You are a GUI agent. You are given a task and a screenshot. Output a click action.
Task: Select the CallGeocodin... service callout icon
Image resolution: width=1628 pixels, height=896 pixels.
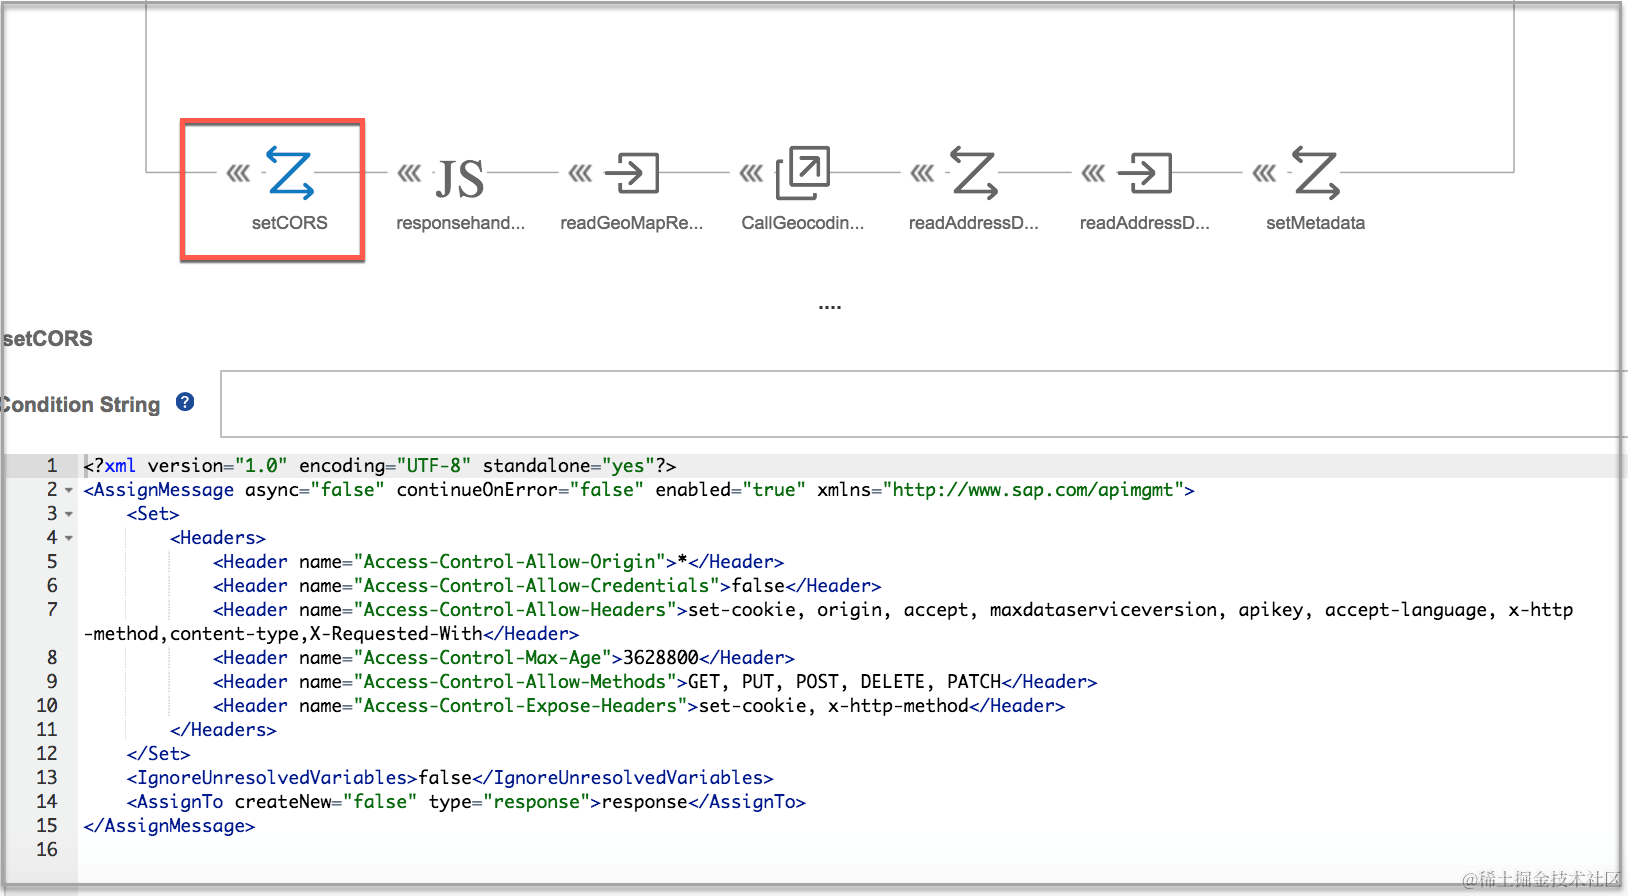click(x=803, y=172)
